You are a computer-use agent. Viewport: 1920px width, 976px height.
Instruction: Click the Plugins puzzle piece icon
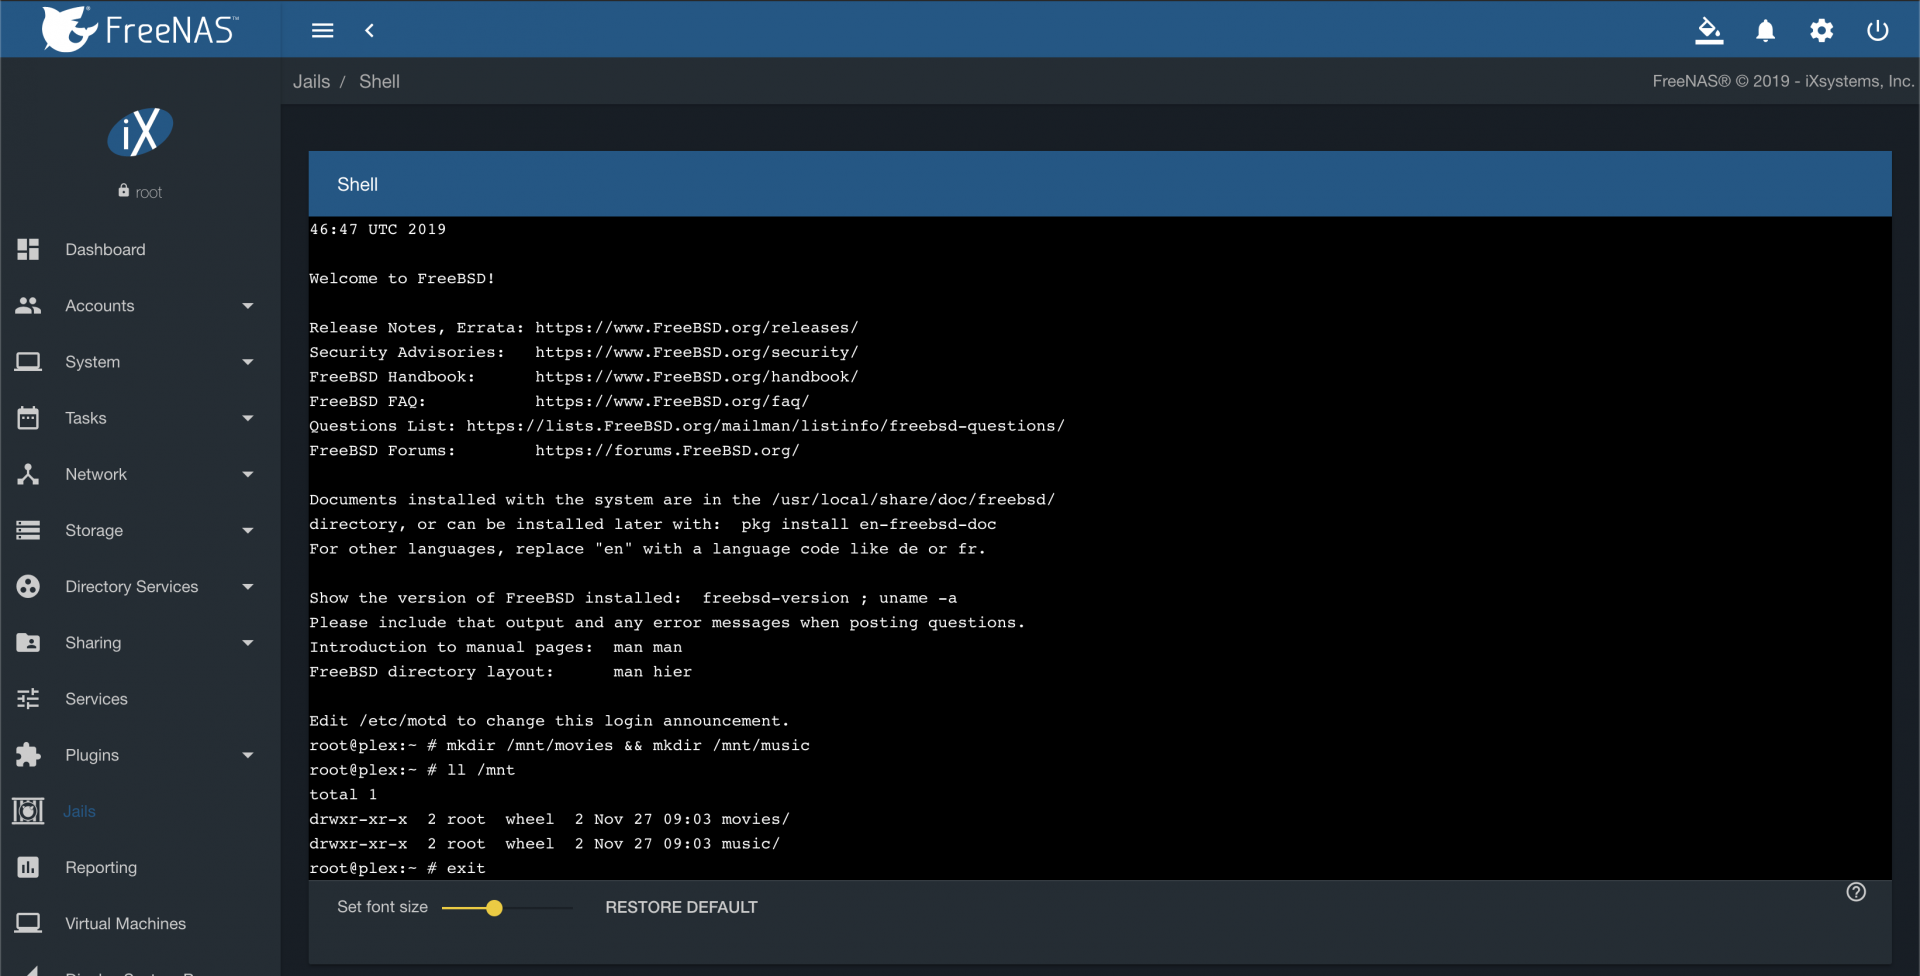tap(28, 755)
